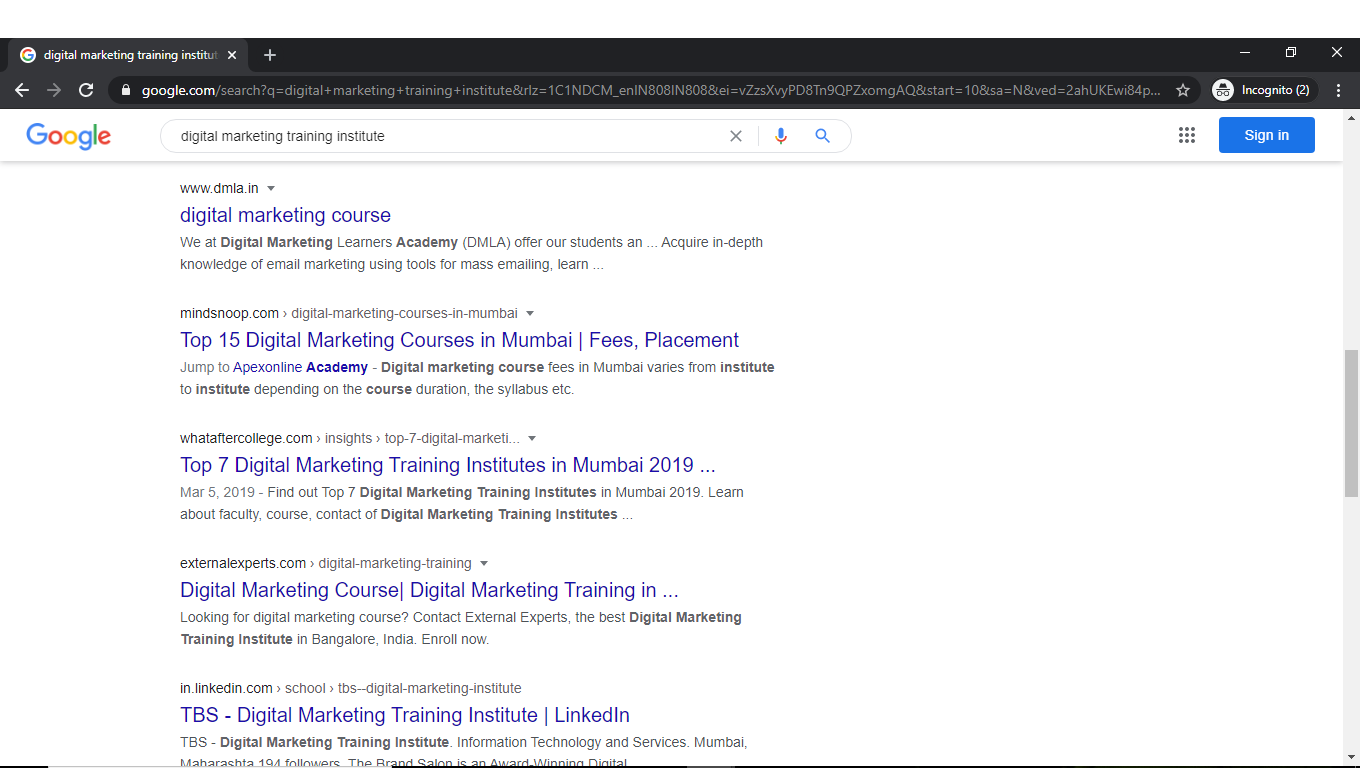Jump to Apexonline Academy link in snippet

pyautogui.click(x=300, y=367)
